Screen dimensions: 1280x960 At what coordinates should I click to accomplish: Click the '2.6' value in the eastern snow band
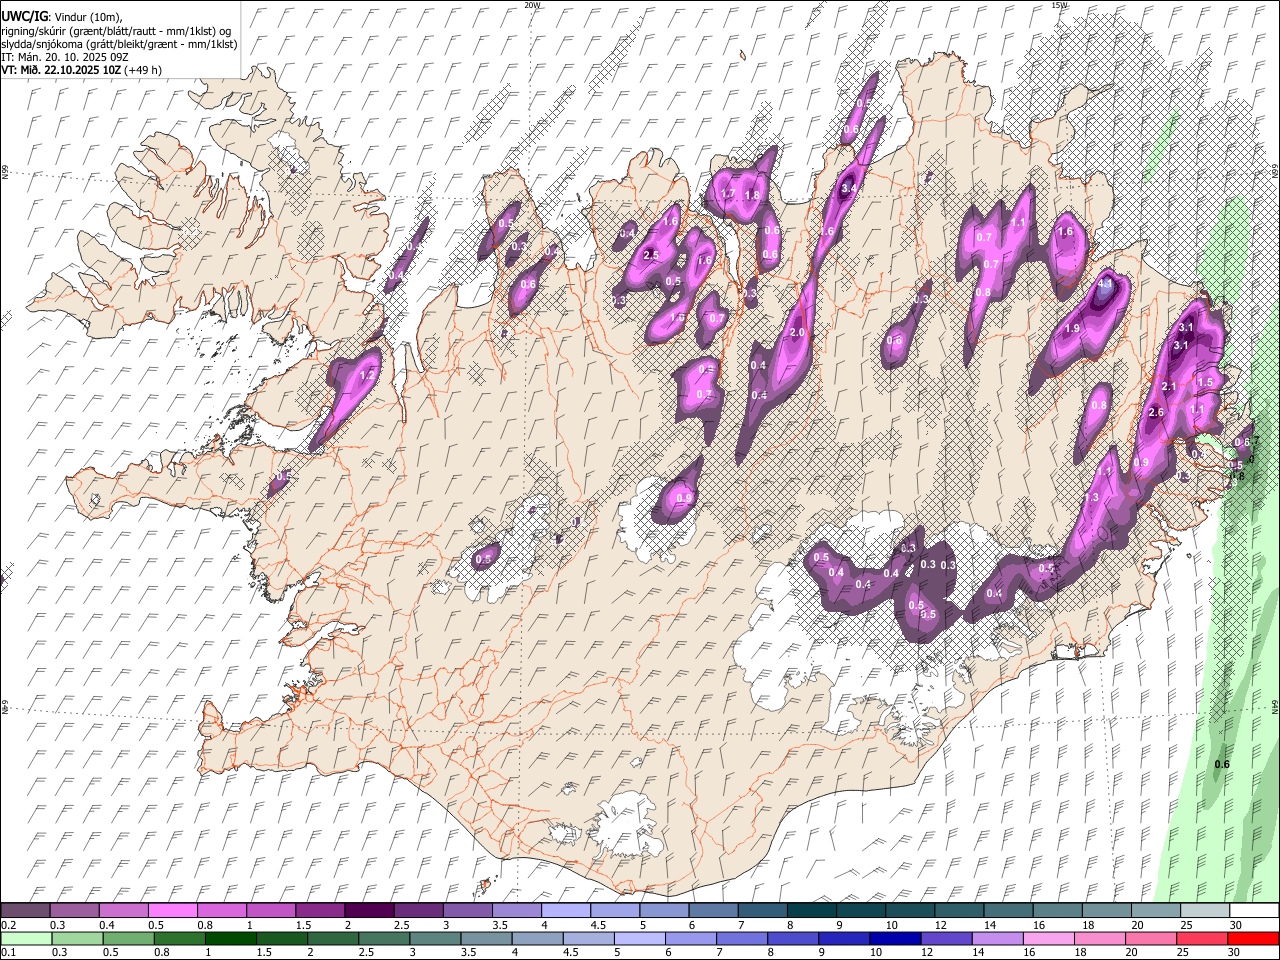coord(1157,413)
